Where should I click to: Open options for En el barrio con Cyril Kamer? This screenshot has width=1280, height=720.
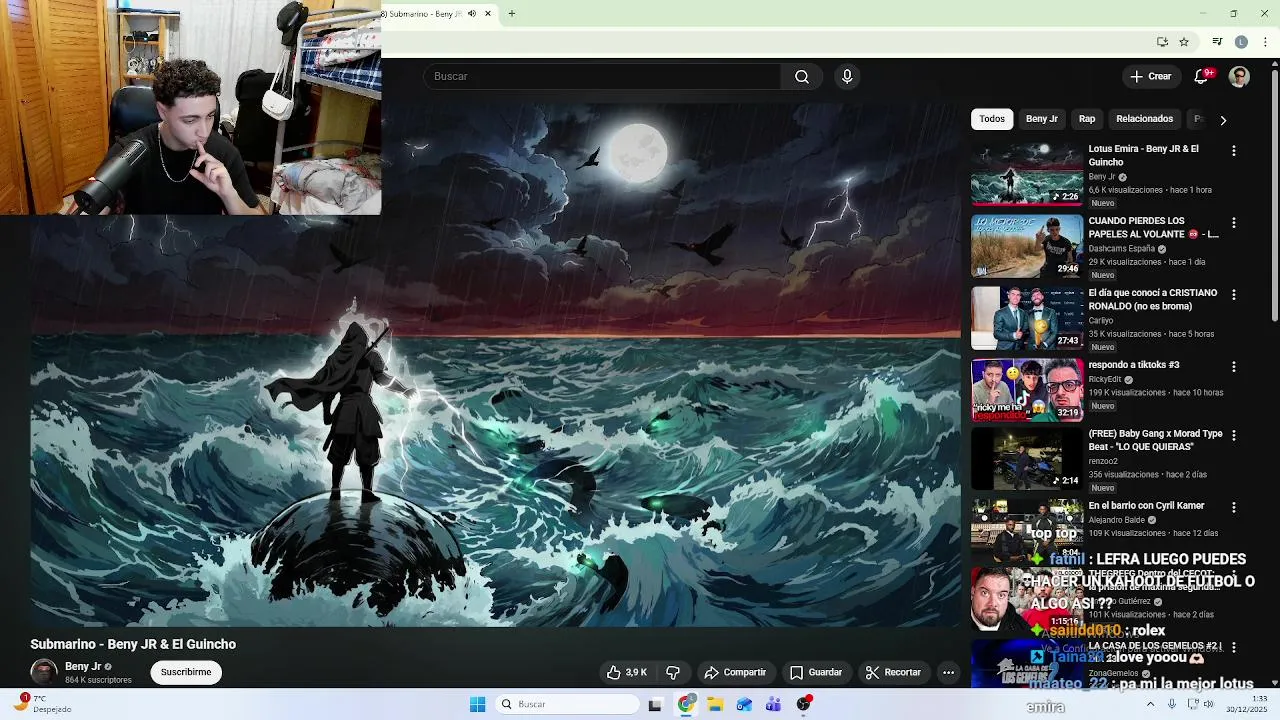(x=1233, y=507)
